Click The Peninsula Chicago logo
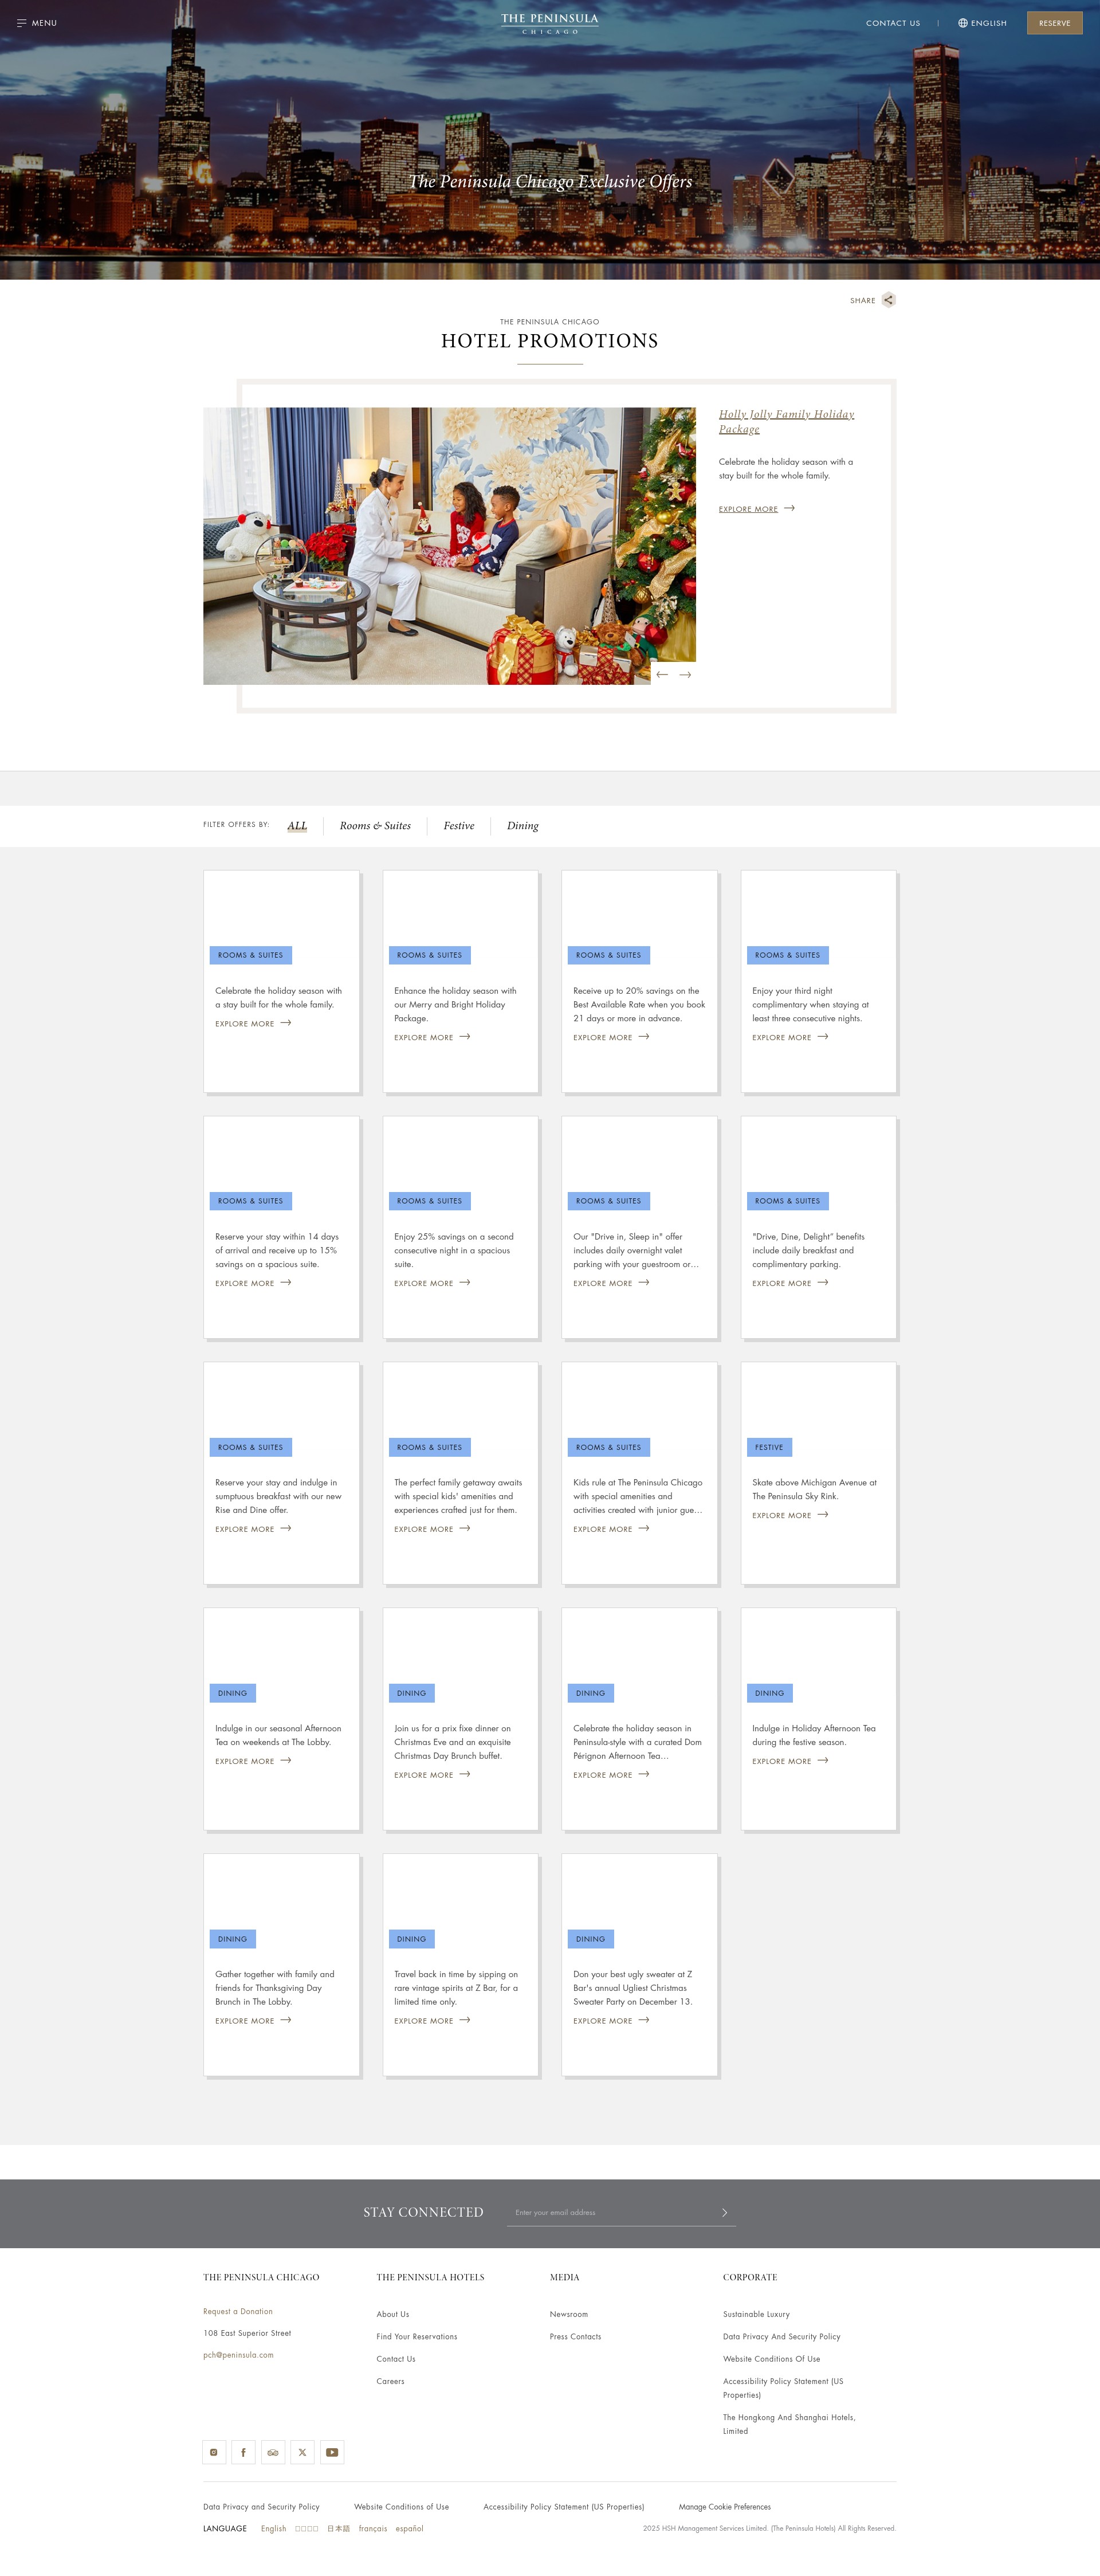 pos(550,23)
